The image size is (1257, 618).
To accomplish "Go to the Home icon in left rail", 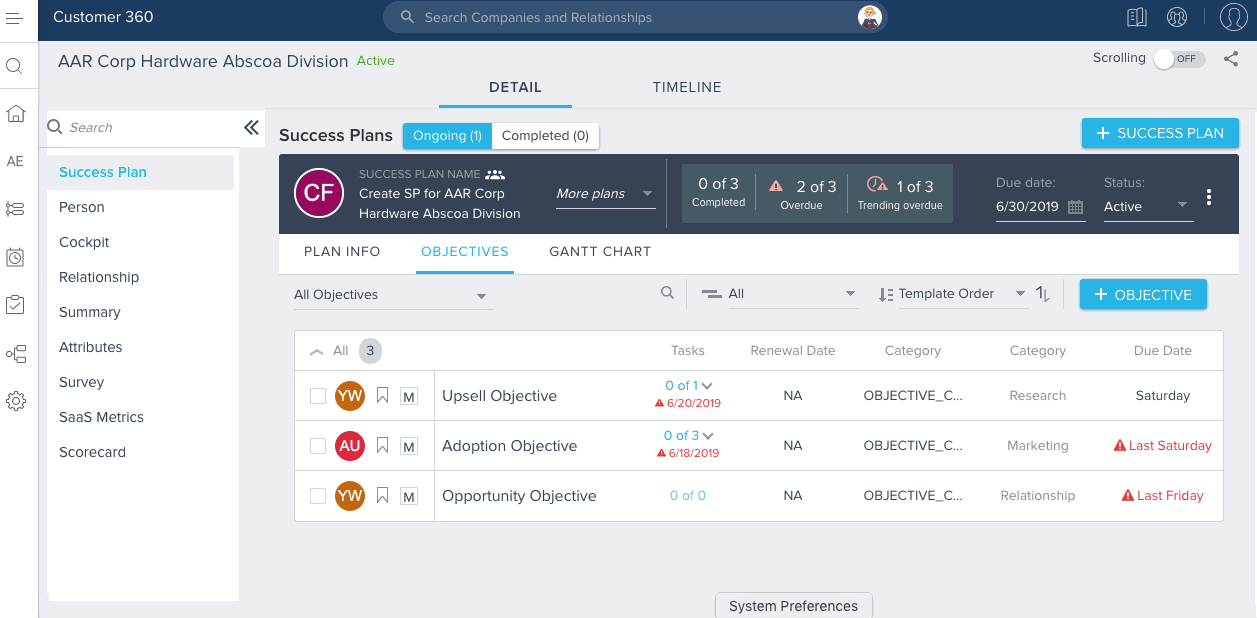I will click(15, 113).
